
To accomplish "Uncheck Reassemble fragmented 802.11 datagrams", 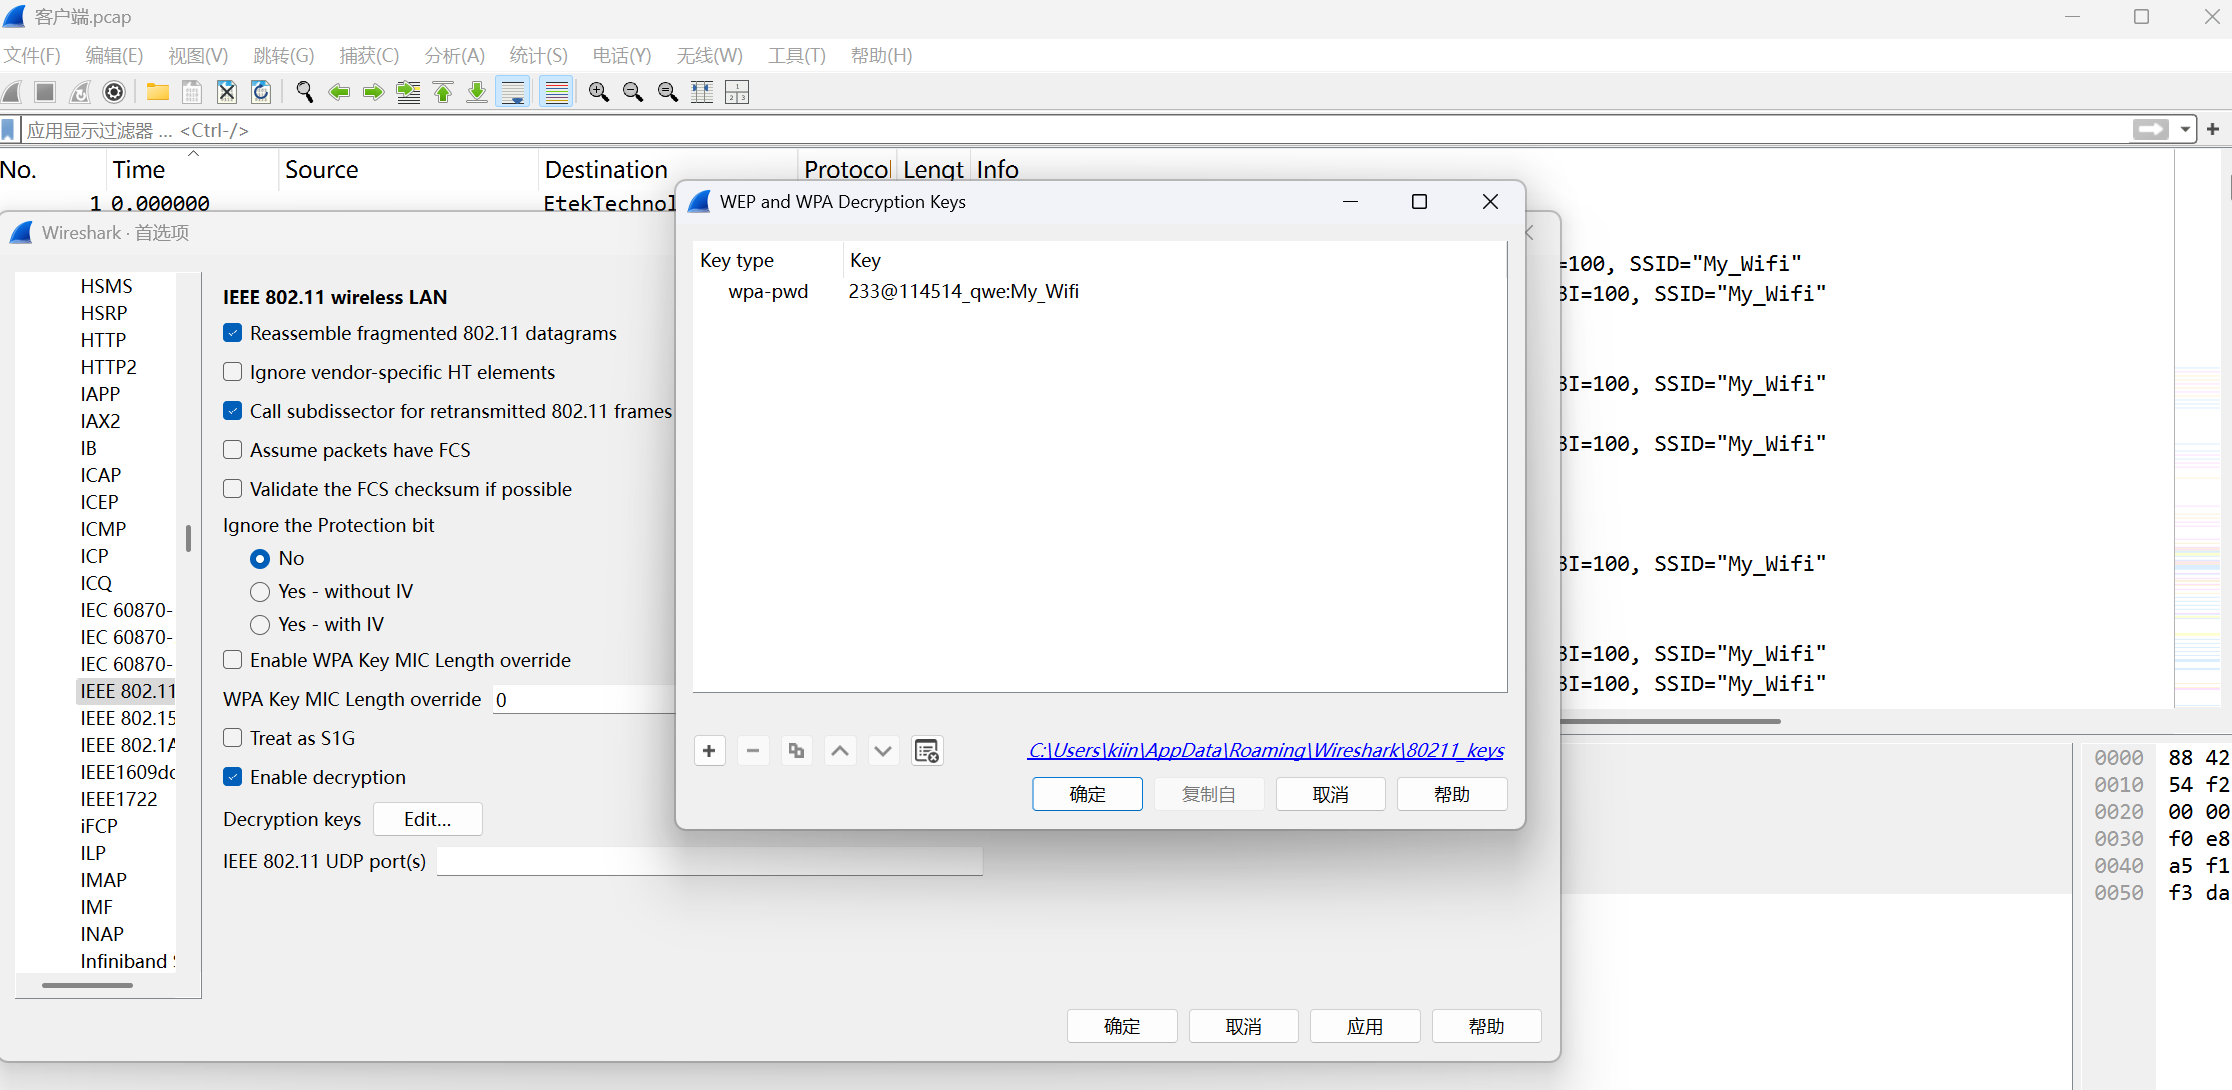I will coord(233,333).
